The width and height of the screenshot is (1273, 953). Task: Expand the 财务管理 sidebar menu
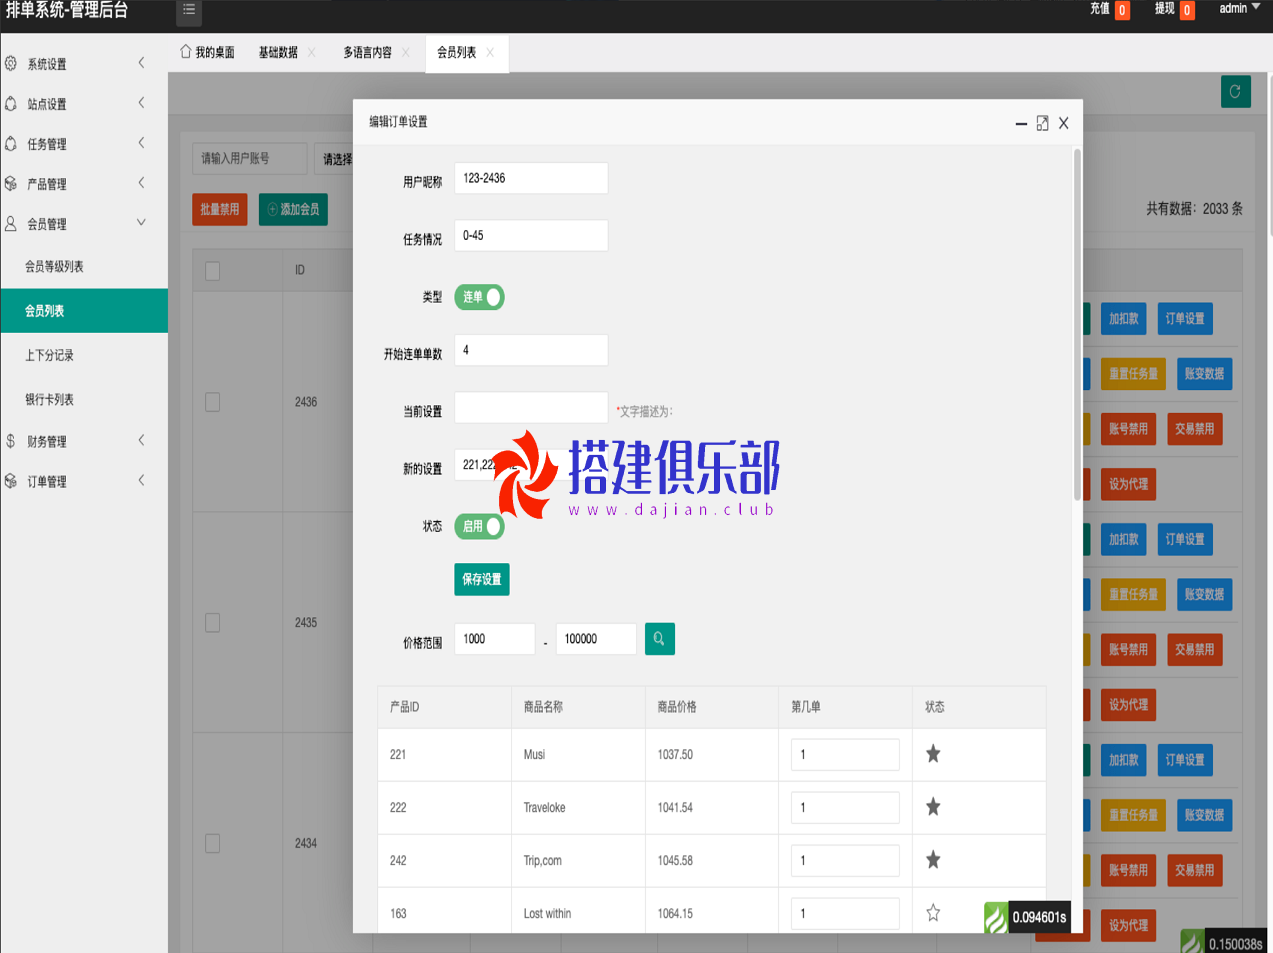(141, 440)
